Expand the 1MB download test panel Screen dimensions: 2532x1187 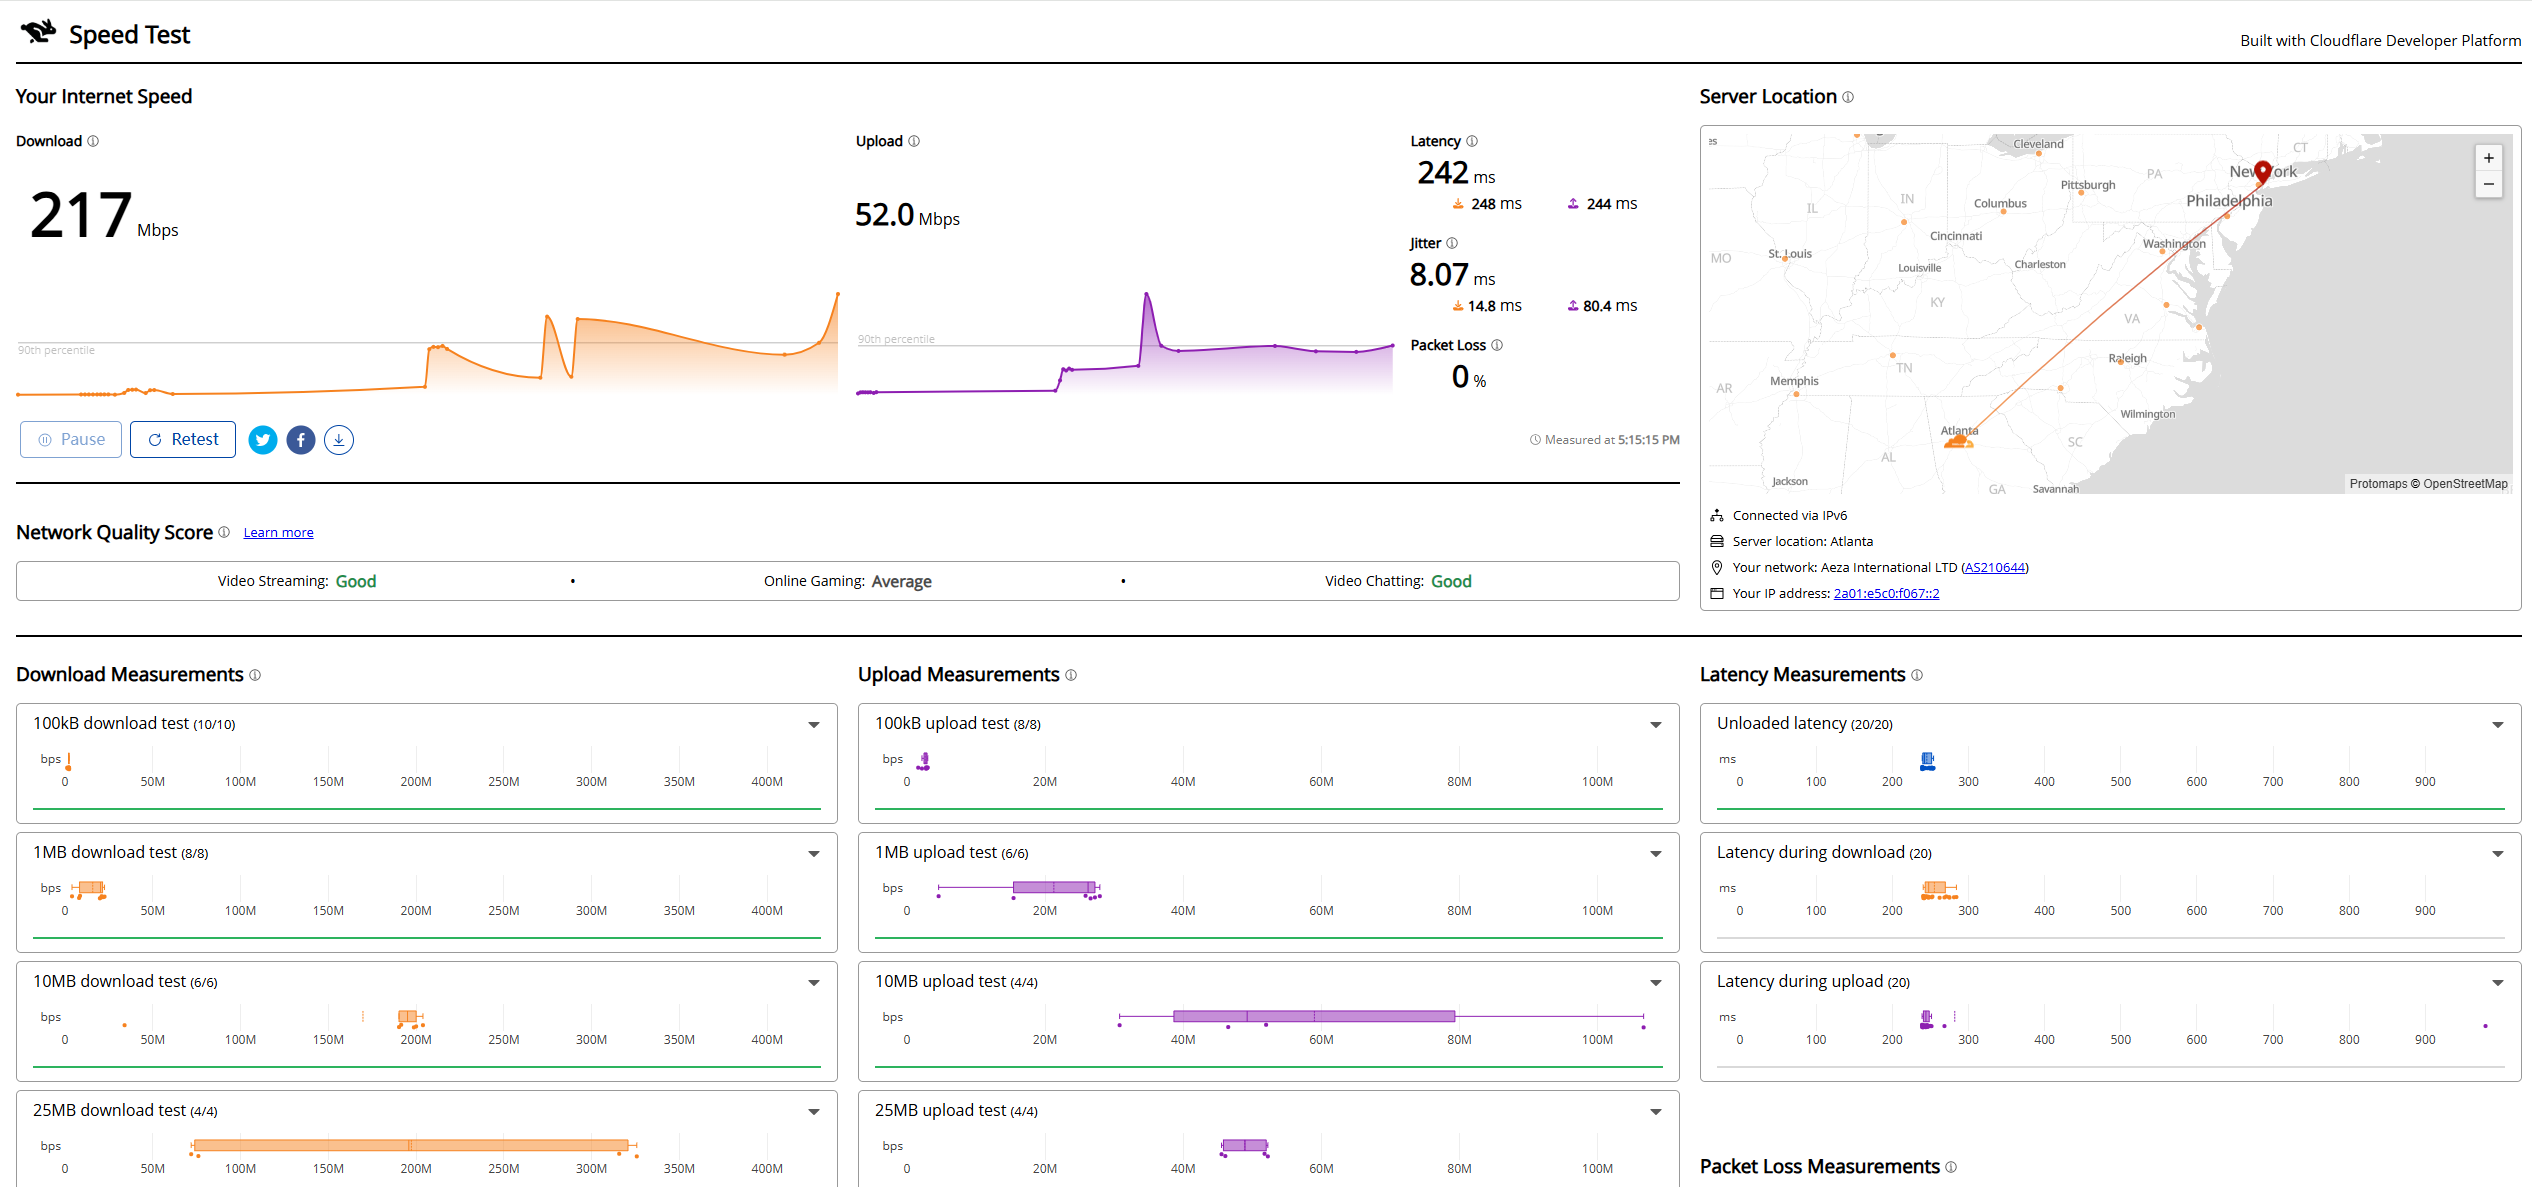click(x=814, y=854)
